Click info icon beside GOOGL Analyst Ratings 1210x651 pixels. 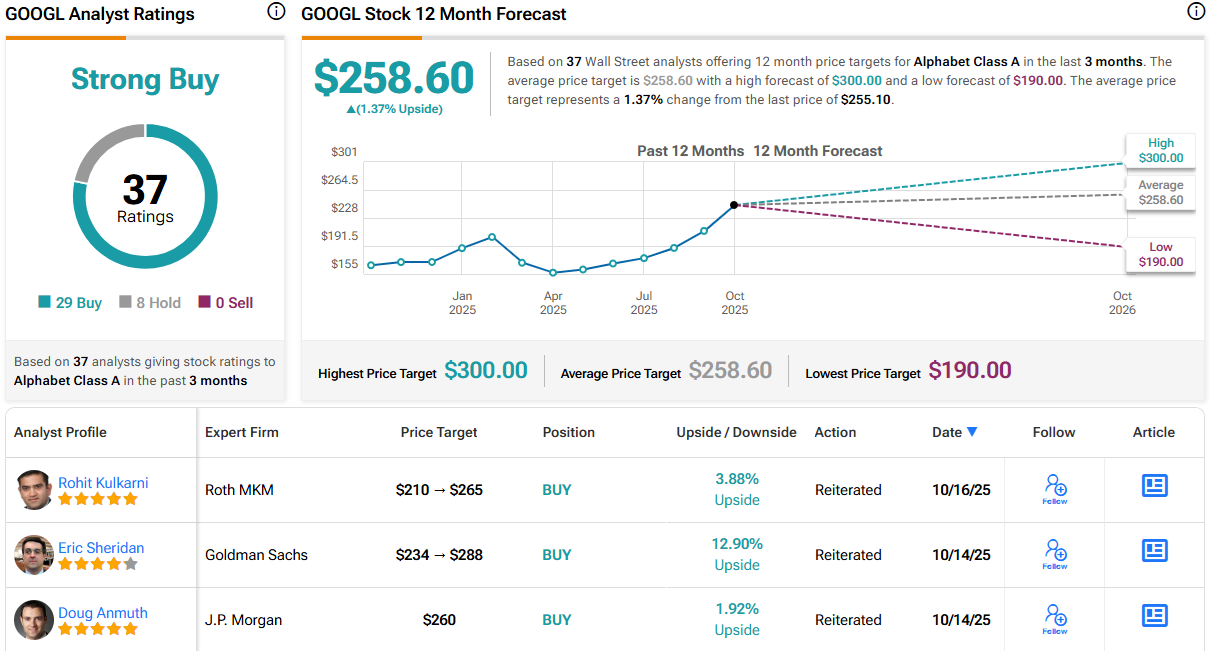click(x=276, y=12)
